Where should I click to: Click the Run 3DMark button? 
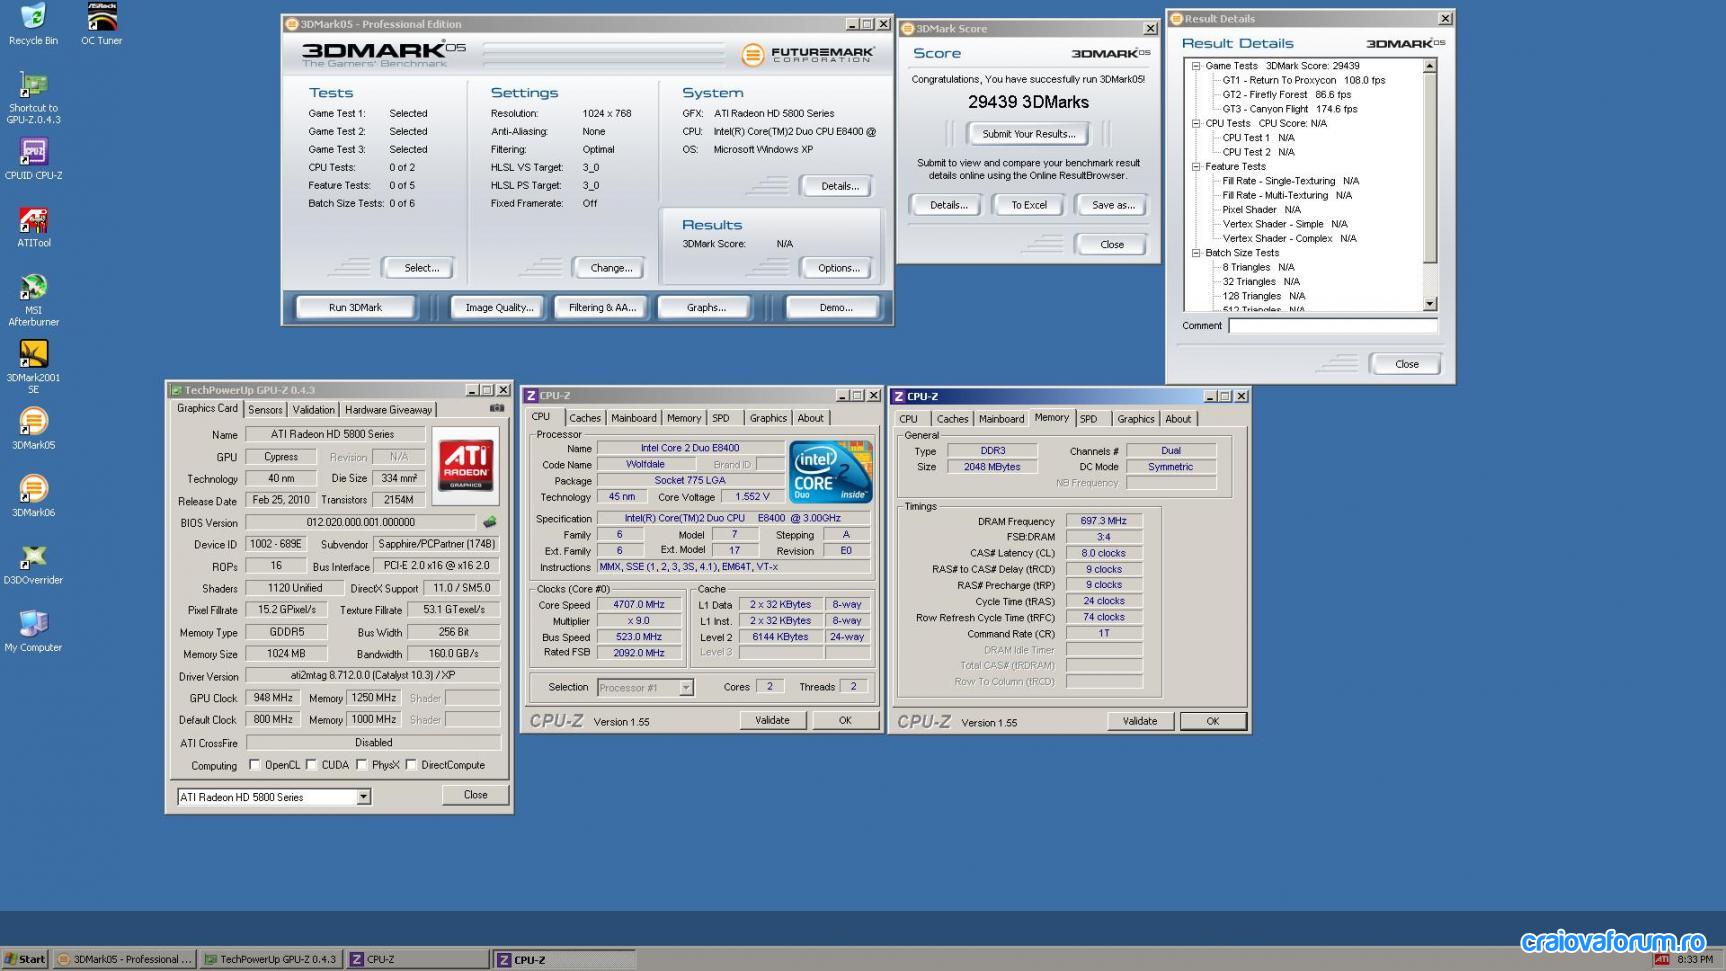356,307
